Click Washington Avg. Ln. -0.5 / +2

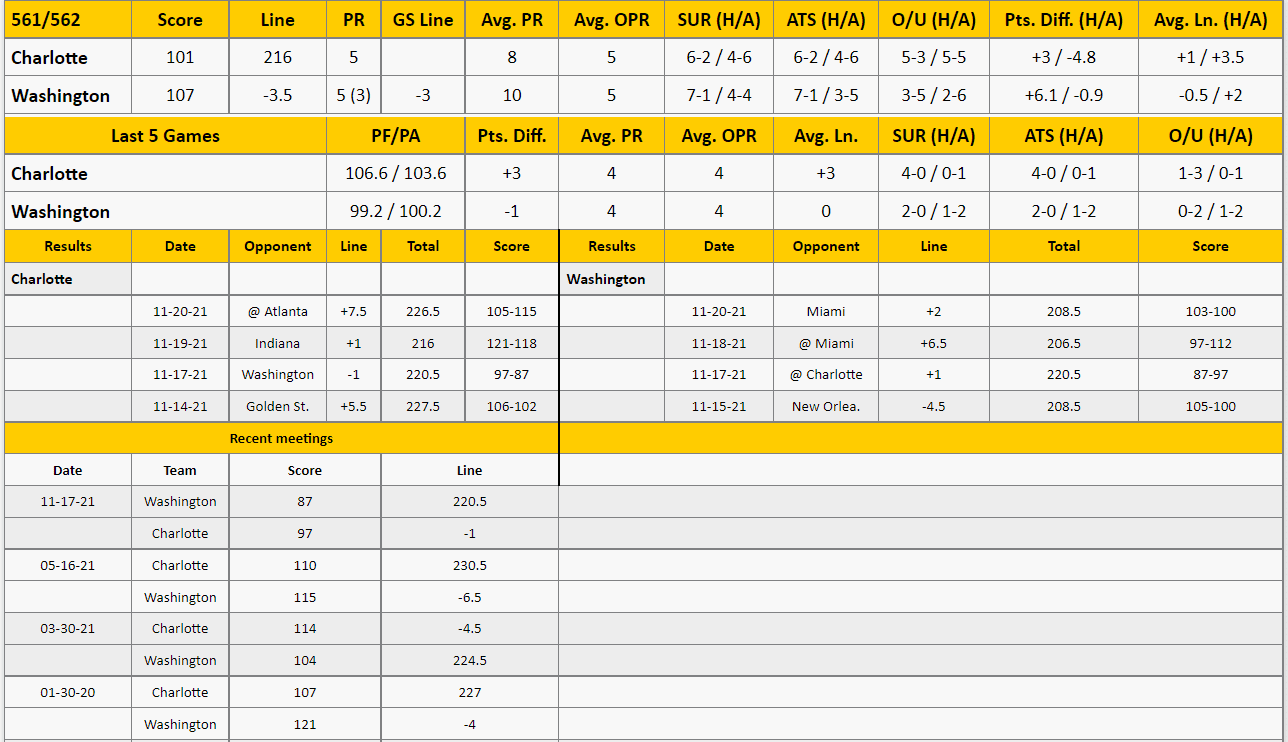click(x=1210, y=95)
